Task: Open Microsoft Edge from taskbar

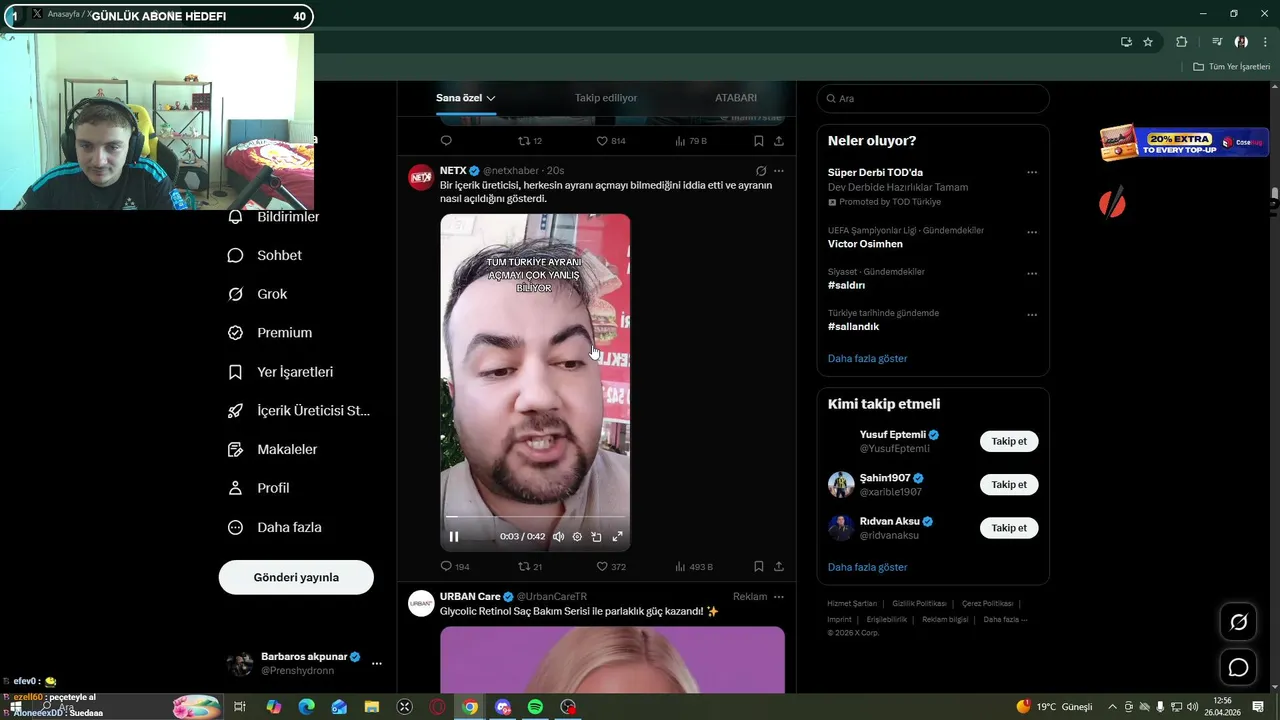Action: [x=307, y=707]
